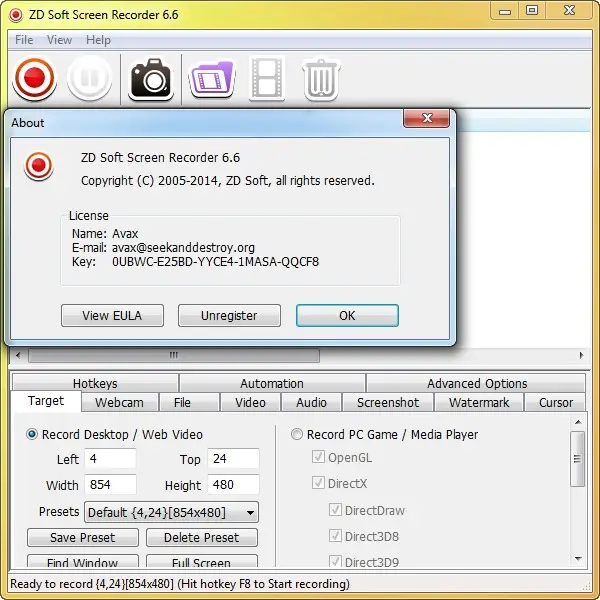Click the Top position input field
Viewport: 600px width, 600px height.
(x=233, y=458)
